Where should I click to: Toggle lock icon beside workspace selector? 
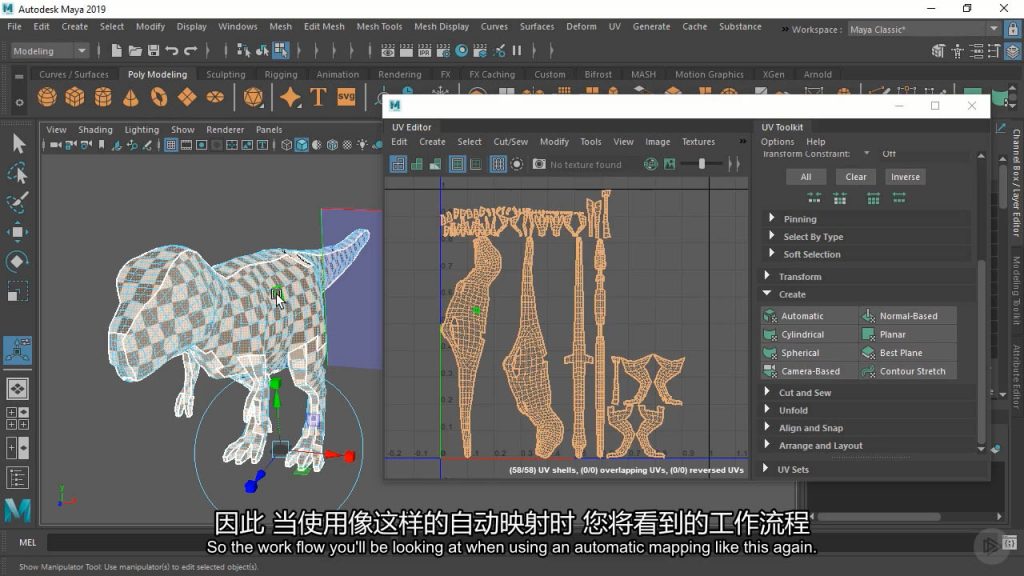1013,29
